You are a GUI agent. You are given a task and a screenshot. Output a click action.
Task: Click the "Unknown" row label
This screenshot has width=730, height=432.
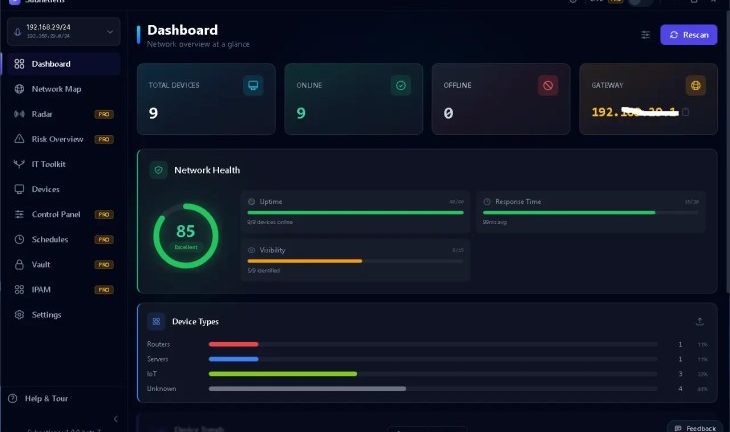click(162, 389)
